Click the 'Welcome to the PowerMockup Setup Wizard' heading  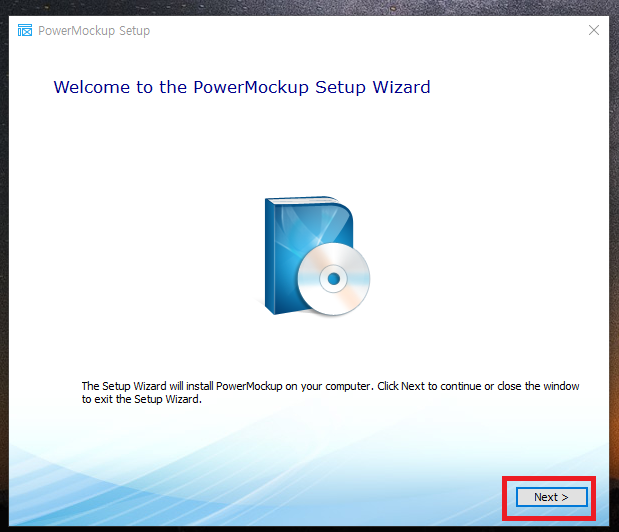[242, 87]
